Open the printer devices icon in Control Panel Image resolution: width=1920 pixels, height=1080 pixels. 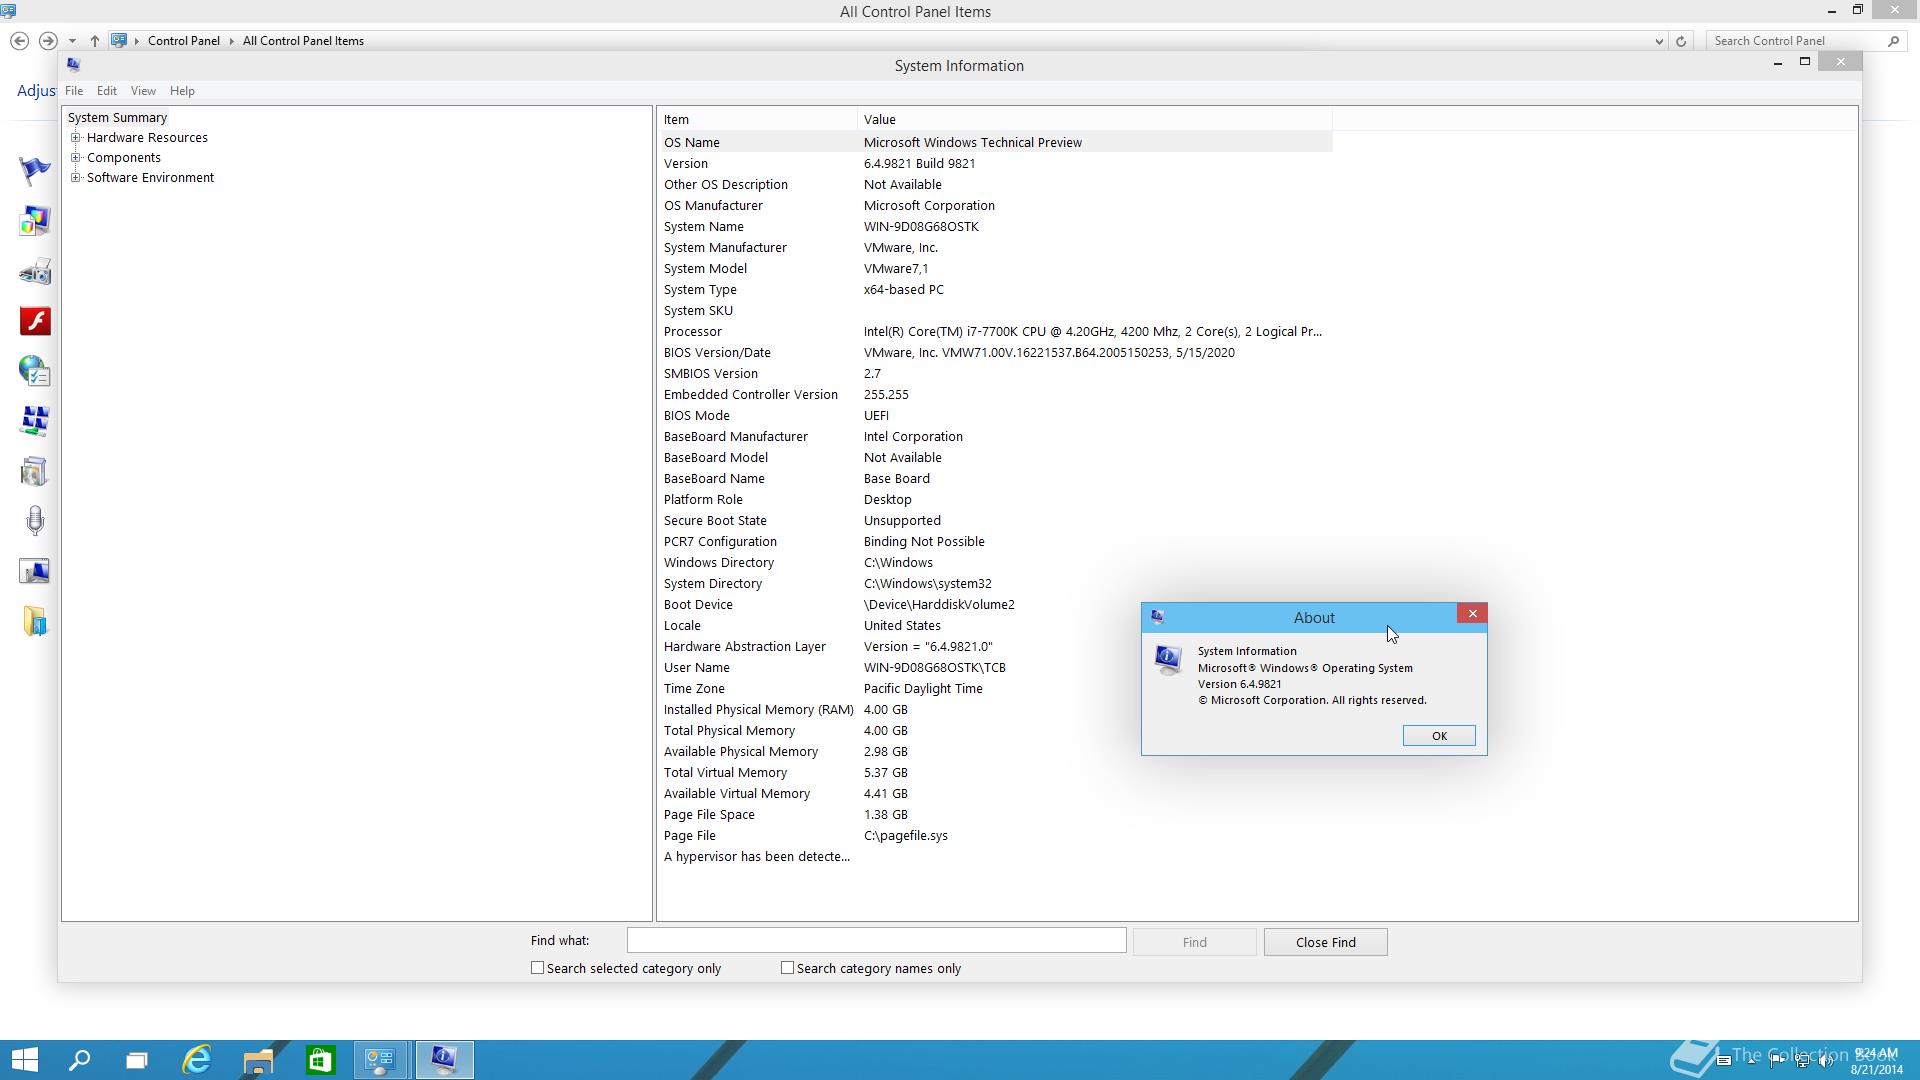(x=34, y=271)
